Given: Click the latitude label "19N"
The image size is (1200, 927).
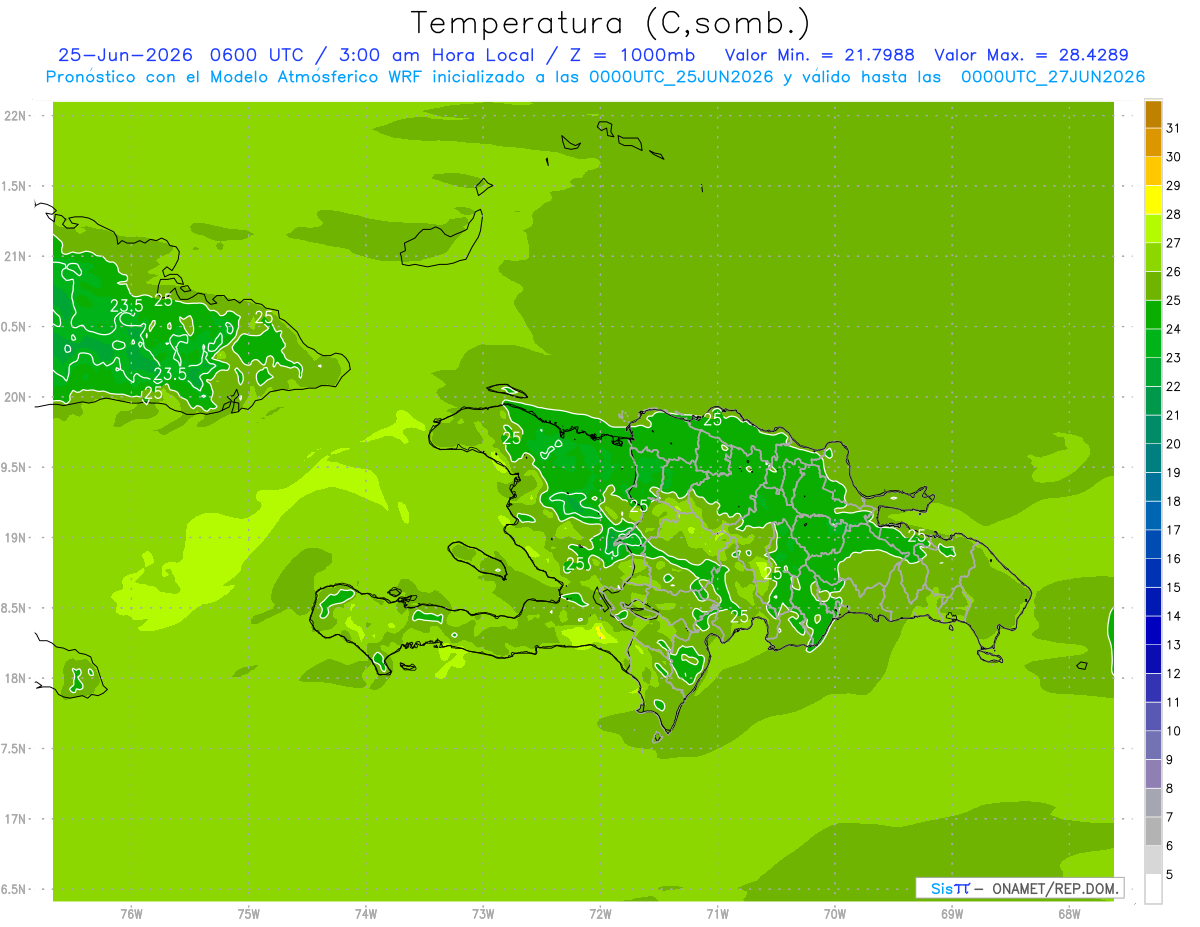Looking at the screenshot, I should [x=16, y=537].
